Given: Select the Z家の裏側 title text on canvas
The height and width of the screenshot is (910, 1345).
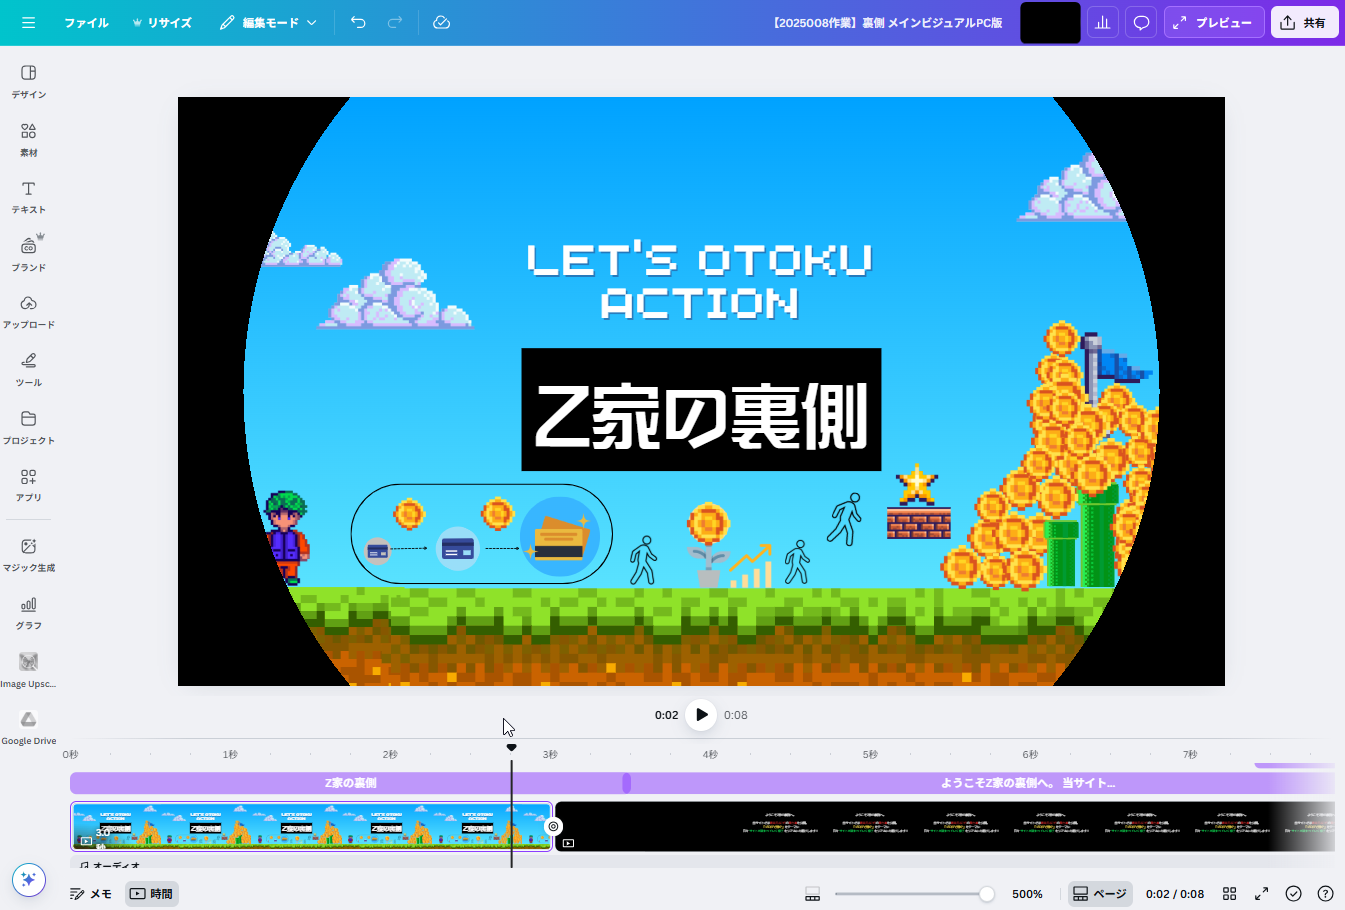Looking at the screenshot, I should pos(701,410).
